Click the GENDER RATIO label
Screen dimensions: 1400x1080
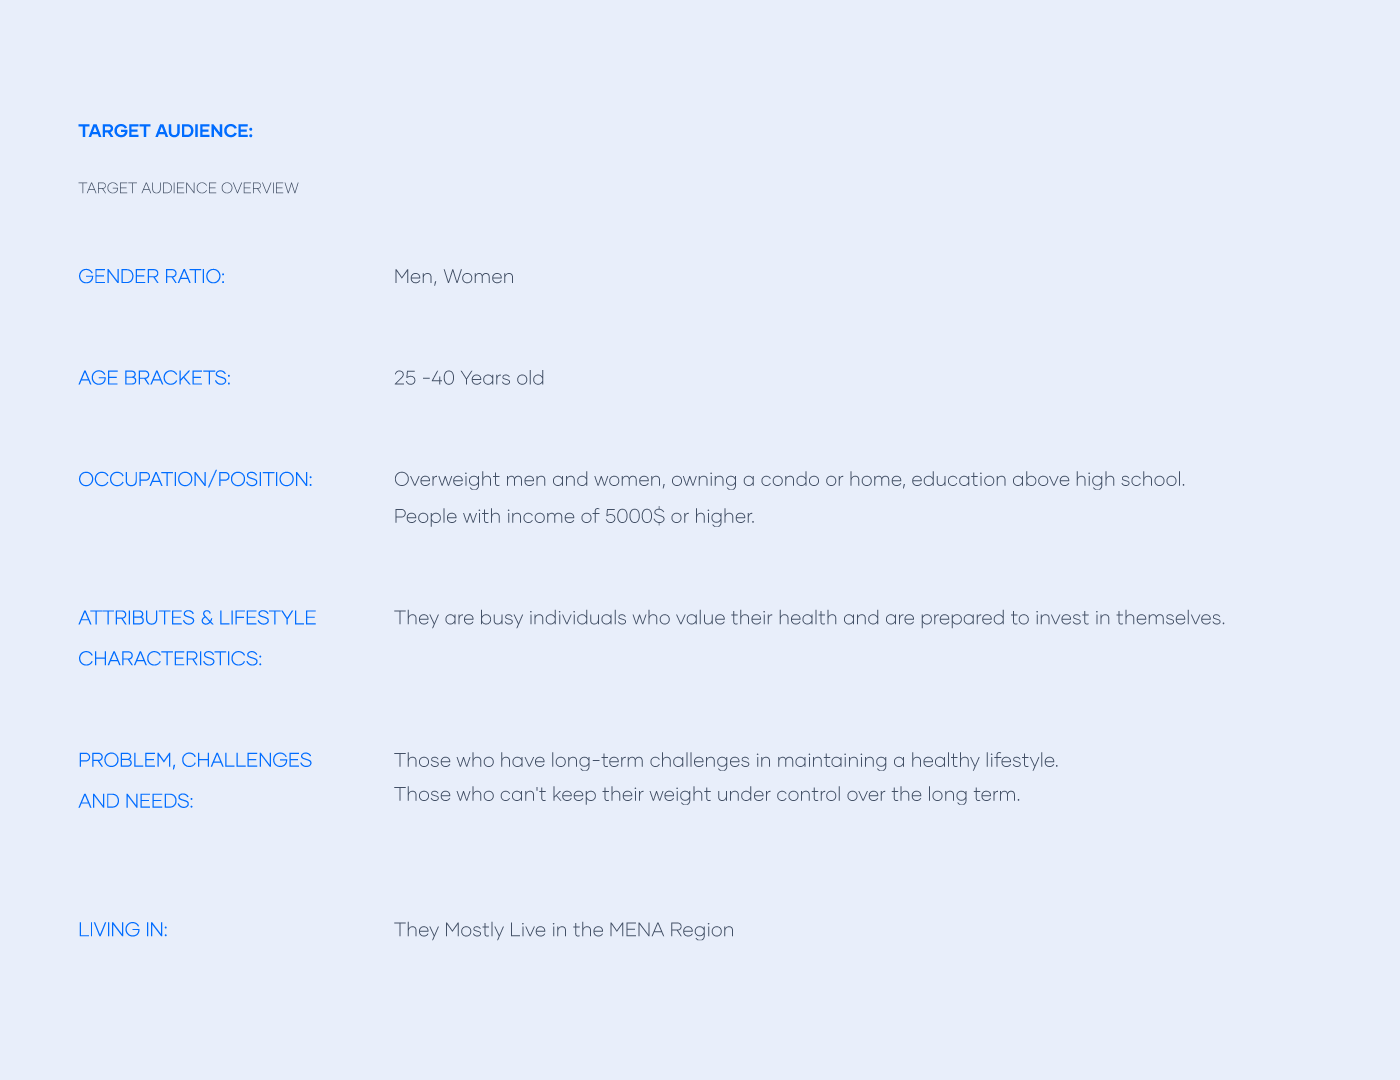click(x=151, y=277)
